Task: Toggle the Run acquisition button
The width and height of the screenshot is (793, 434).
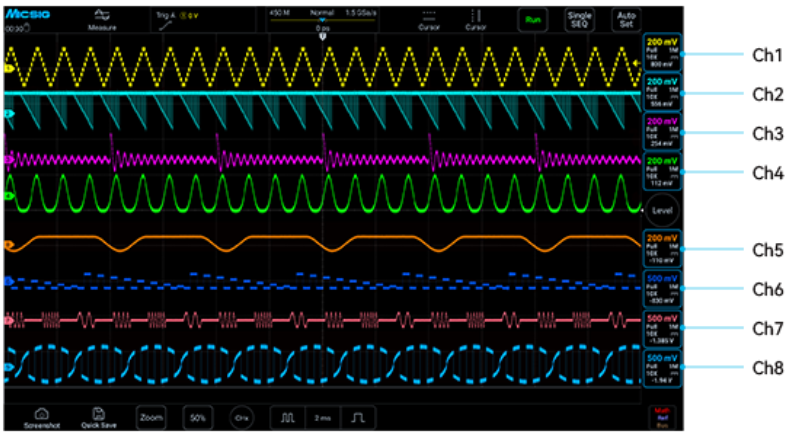Action: coord(533,20)
